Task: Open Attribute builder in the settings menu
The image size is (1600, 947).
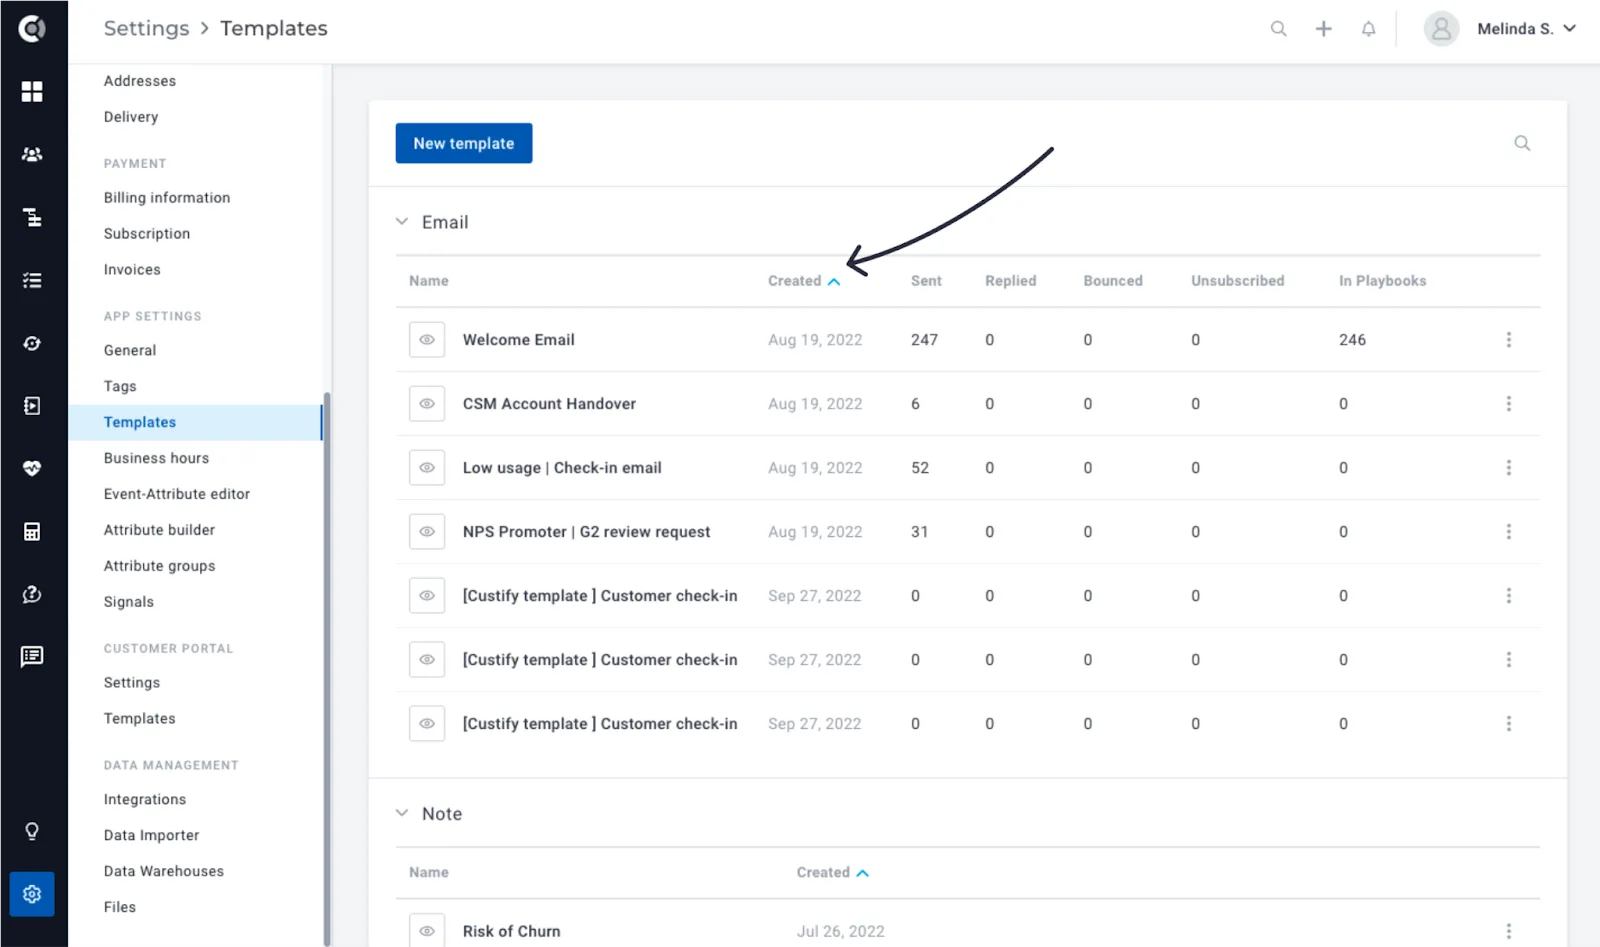Action: pos(159,530)
